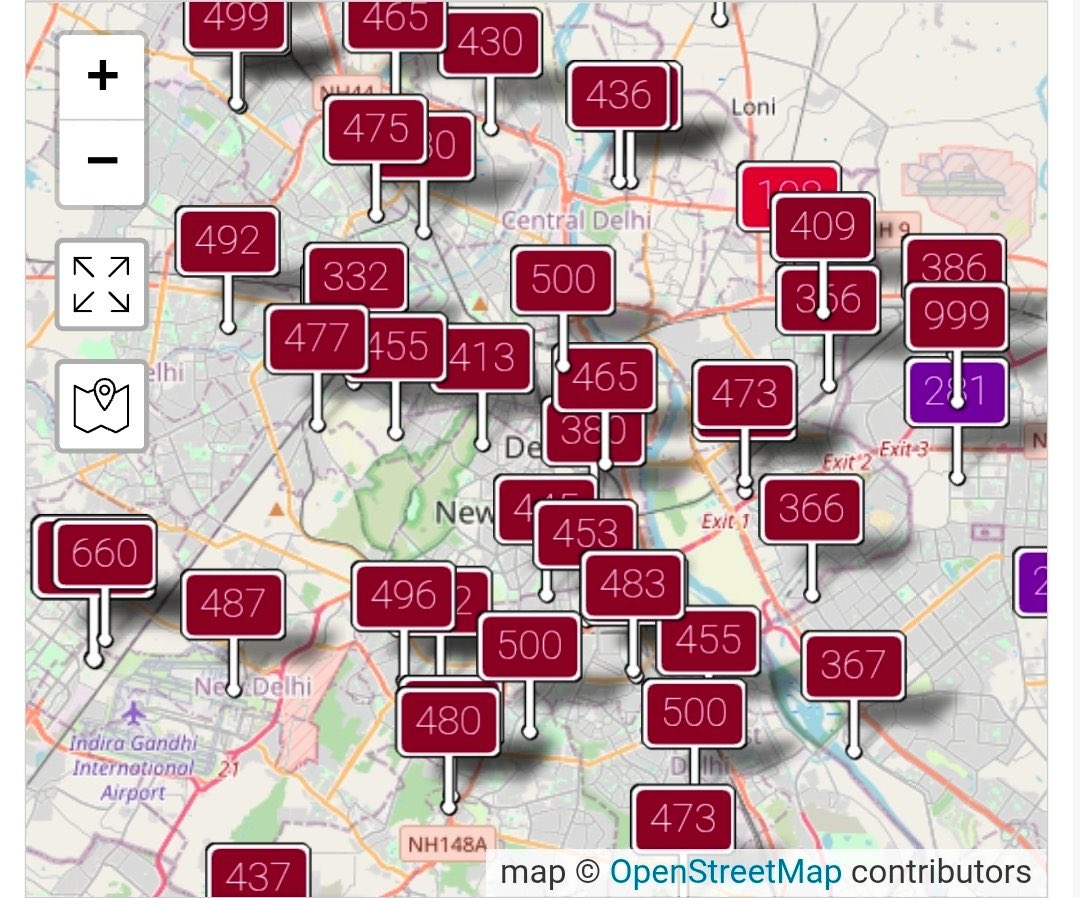
Task: Click the map location pin icon button
Action: coord(102,406)
